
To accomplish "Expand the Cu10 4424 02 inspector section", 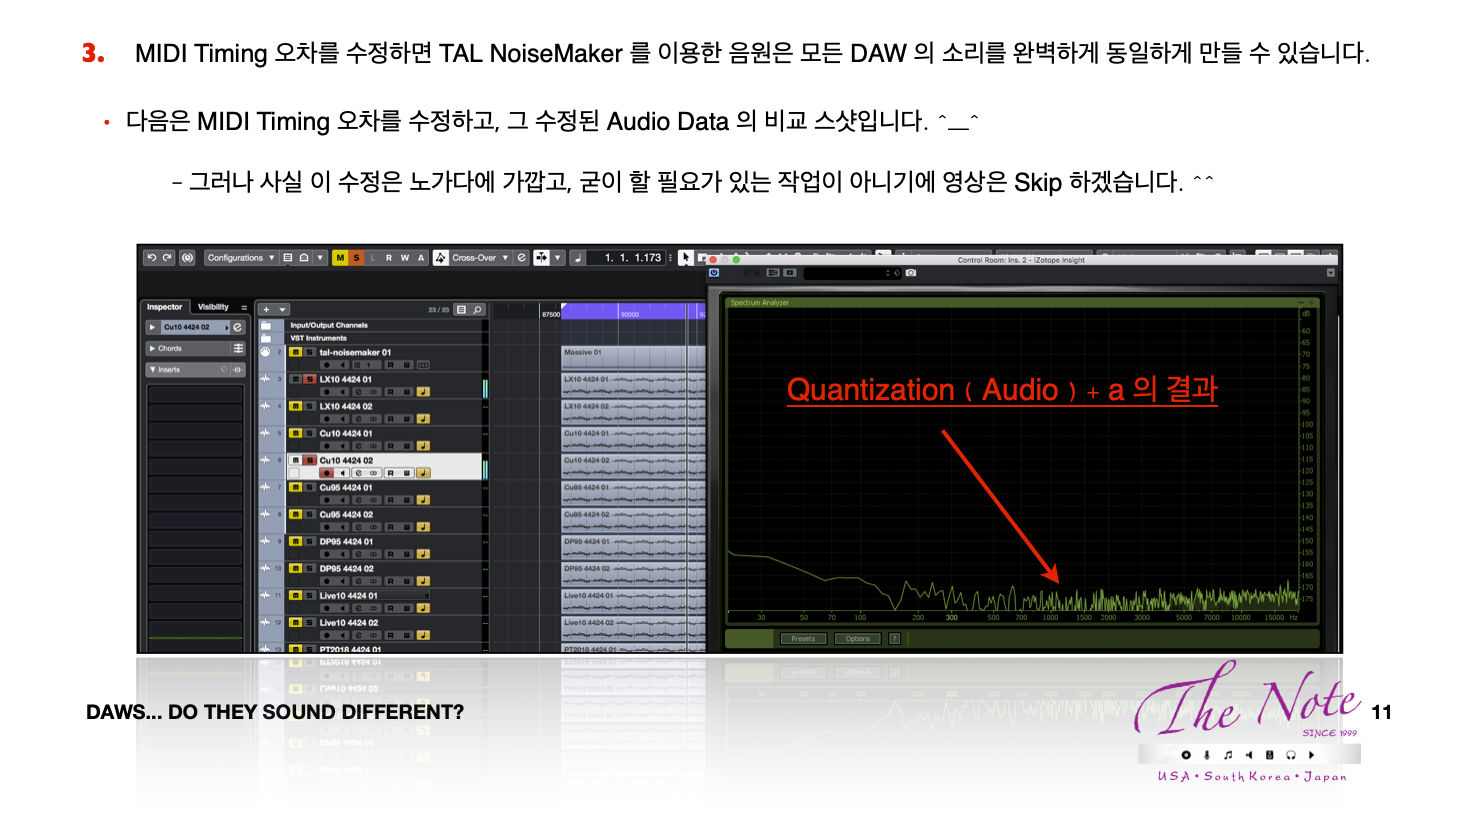I will point(152,327).
